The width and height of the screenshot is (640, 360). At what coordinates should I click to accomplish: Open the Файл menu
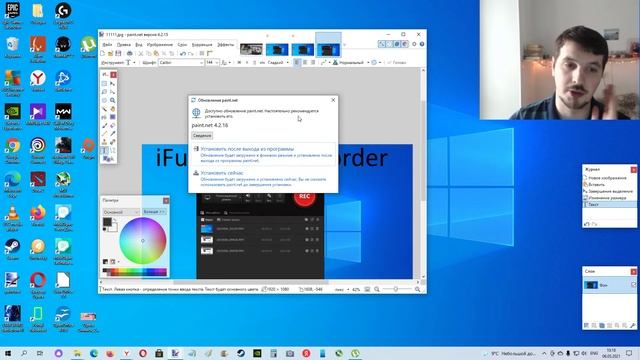coord(107,44)
